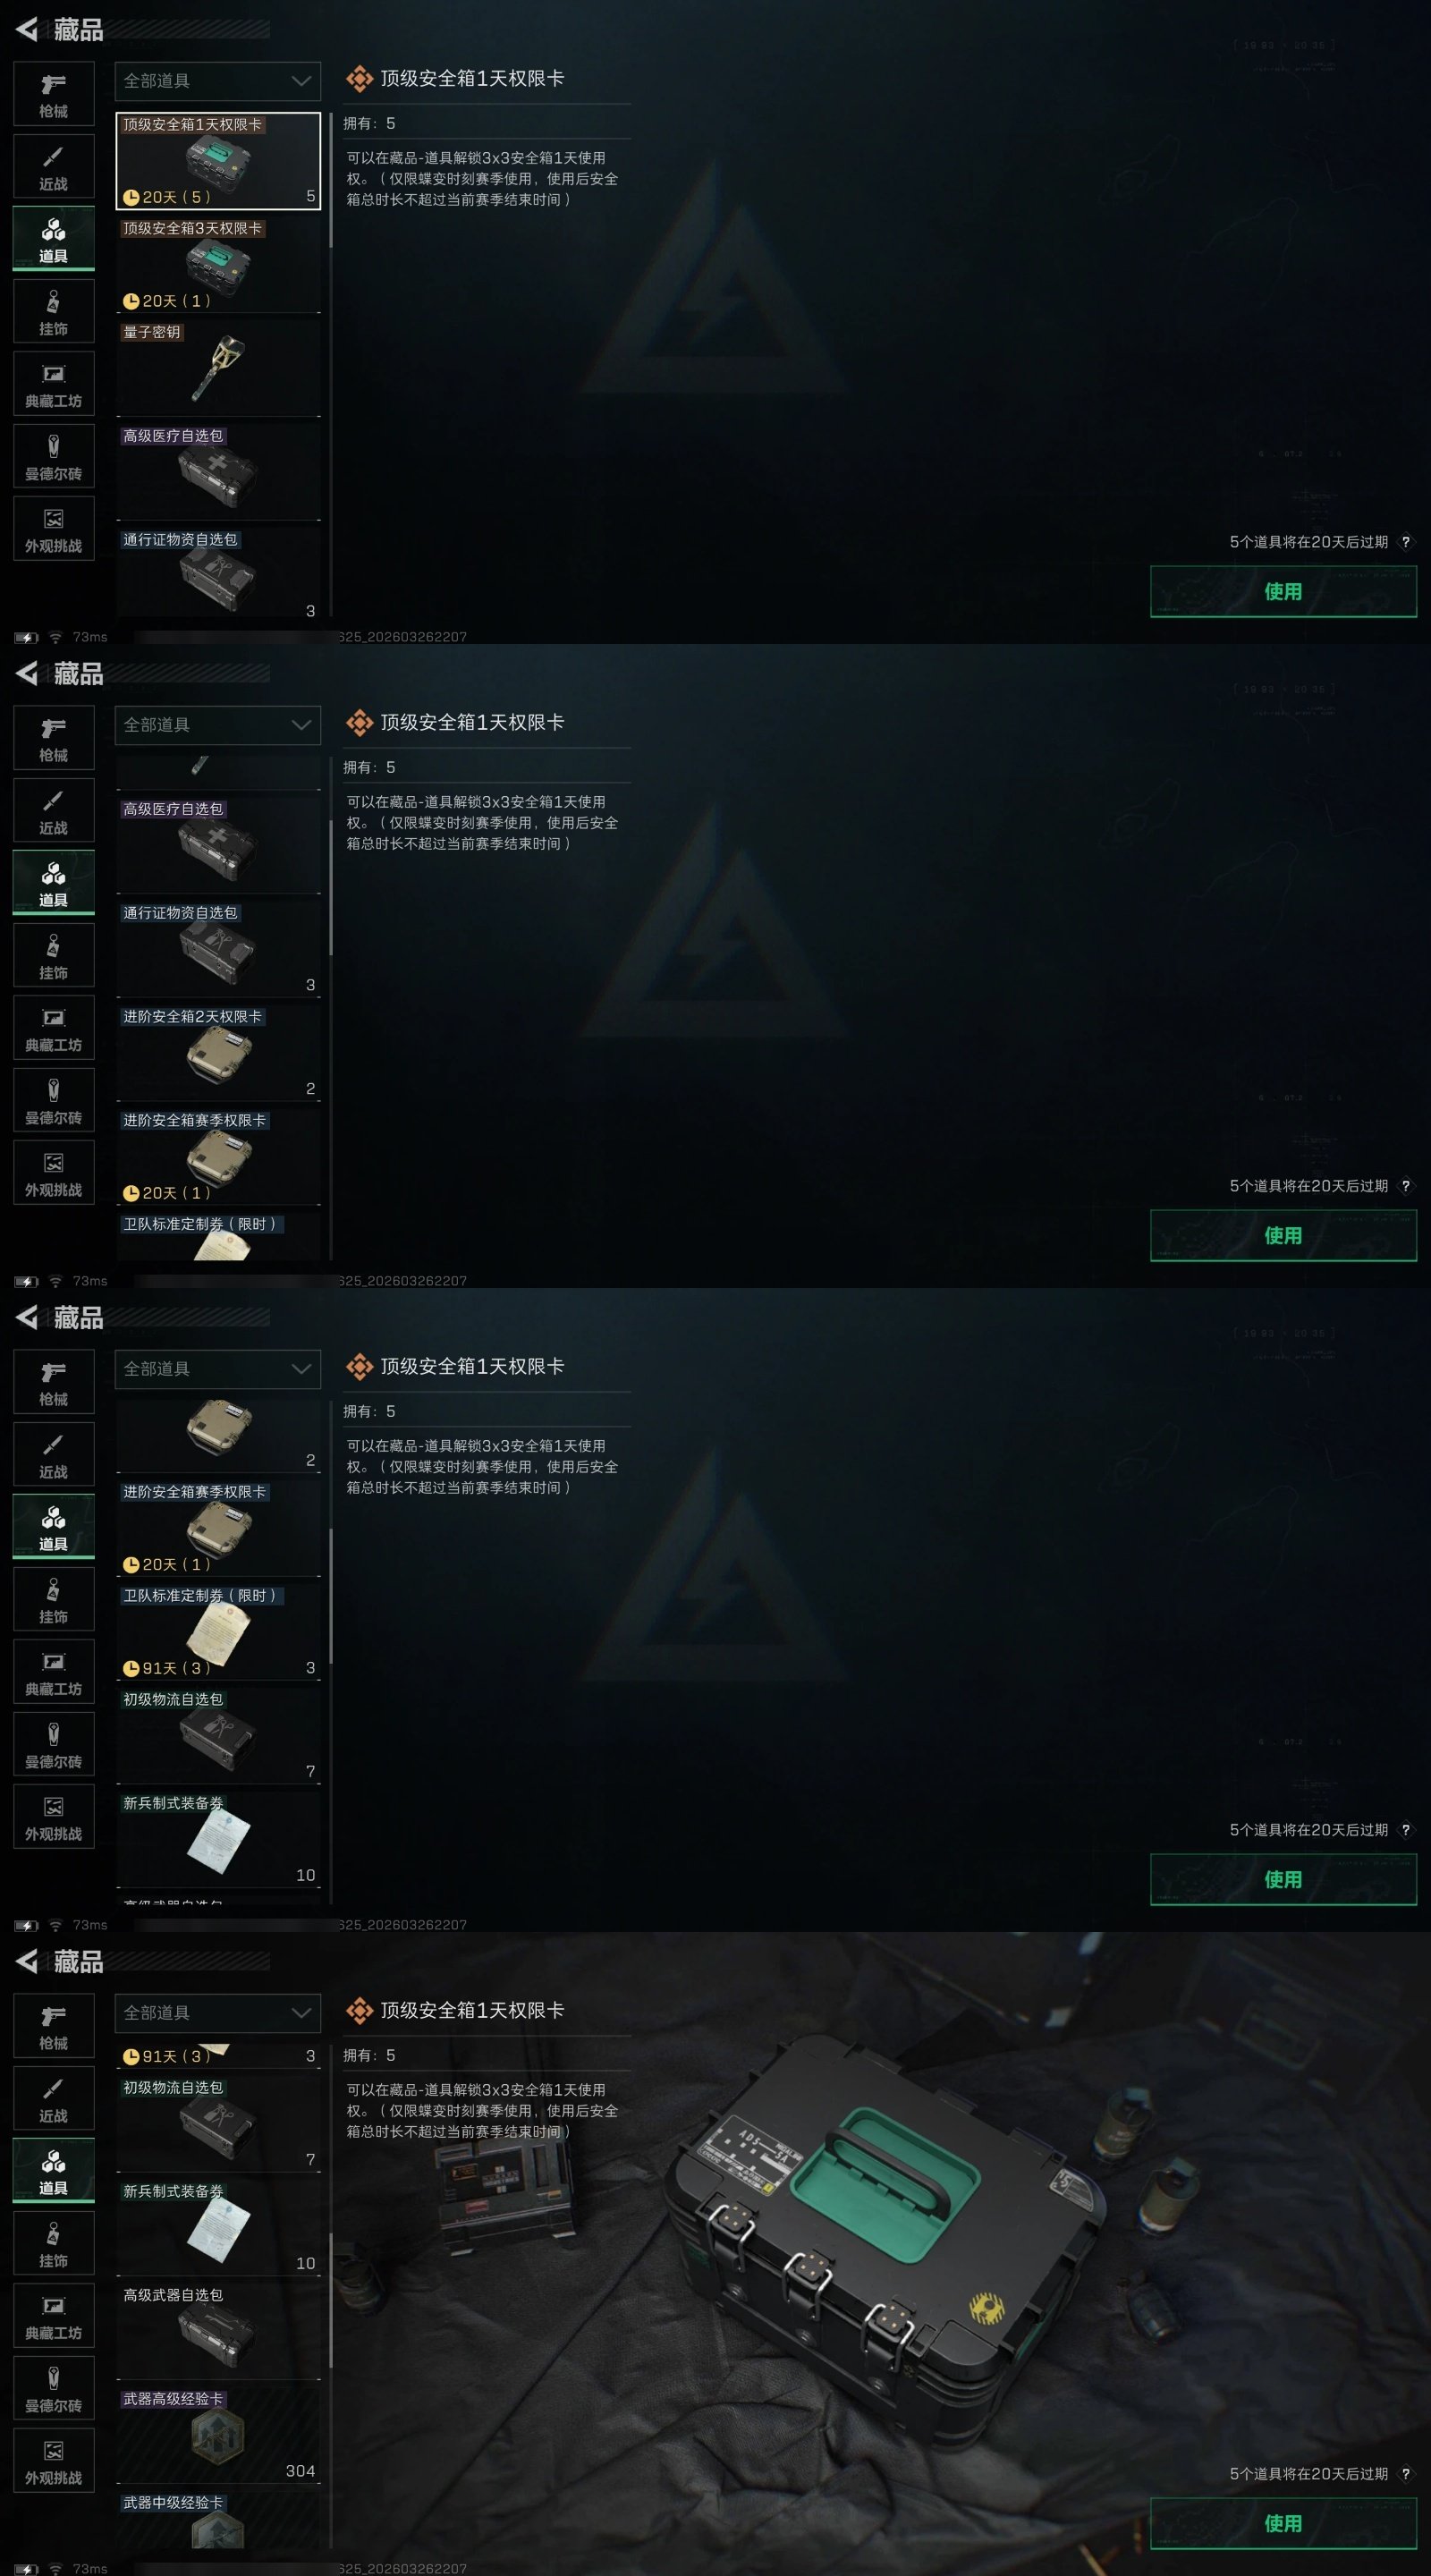Click 使用 button on screen listing 量子密钥
The height and width of the screenshot is (2576, 1431).
tap(1283, 591)
